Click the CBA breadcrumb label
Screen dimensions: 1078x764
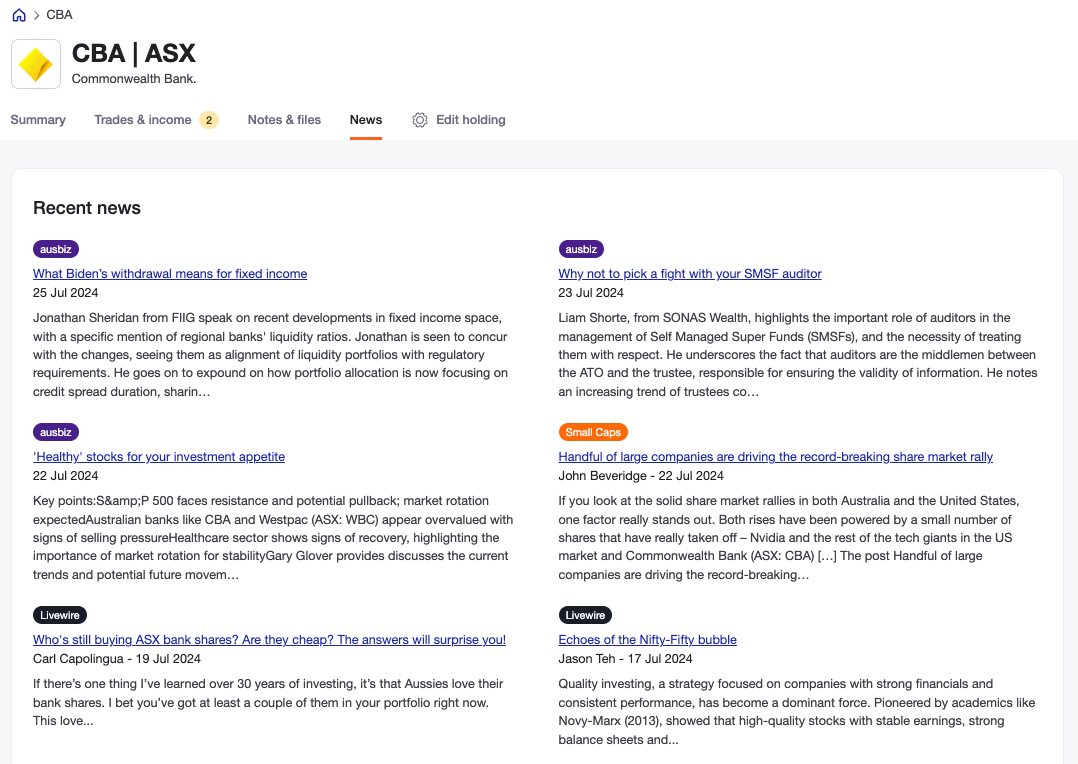click(x=59, y=14)
